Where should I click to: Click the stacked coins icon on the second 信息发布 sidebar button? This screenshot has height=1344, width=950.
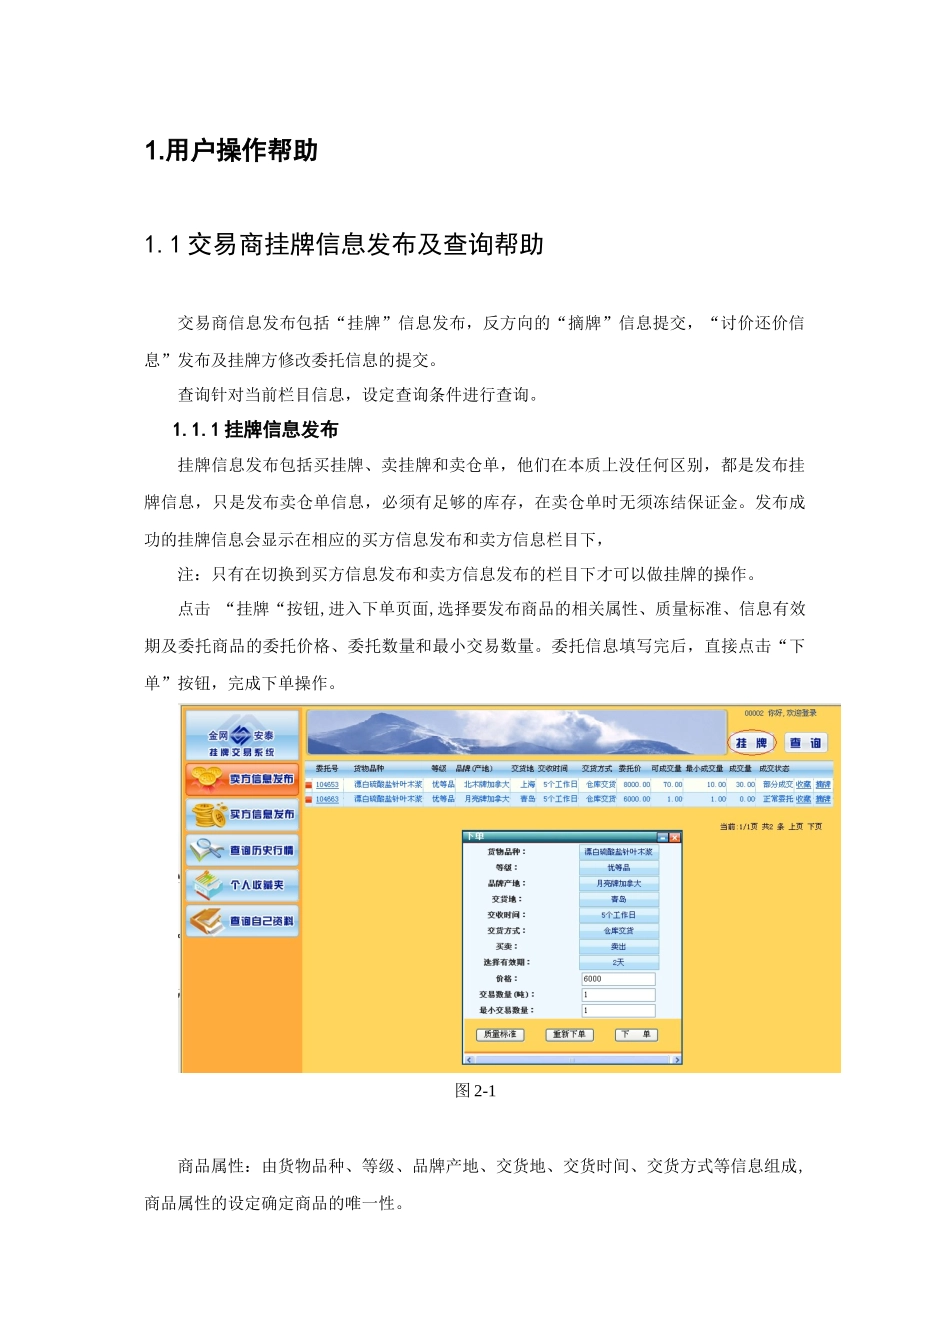coord(209,814)
